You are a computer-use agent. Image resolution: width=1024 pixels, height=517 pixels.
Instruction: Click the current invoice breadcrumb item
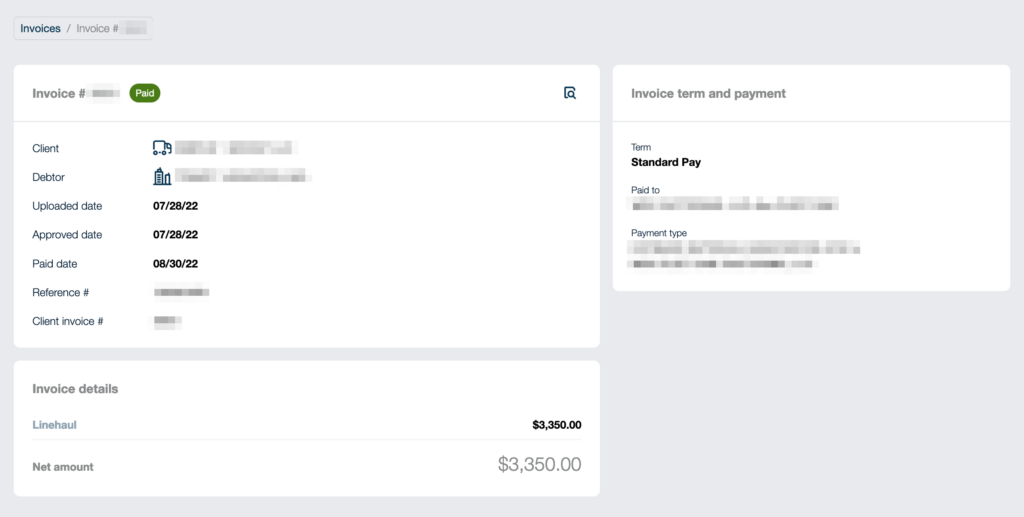(111, 28)
